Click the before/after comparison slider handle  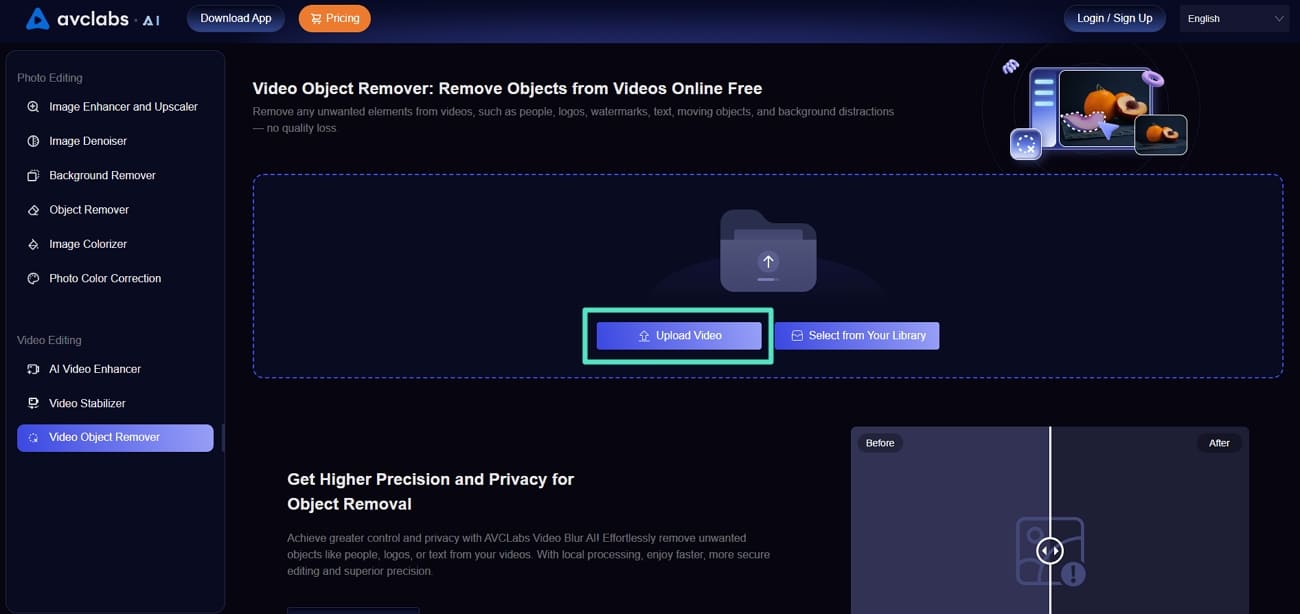(1049, 551)
